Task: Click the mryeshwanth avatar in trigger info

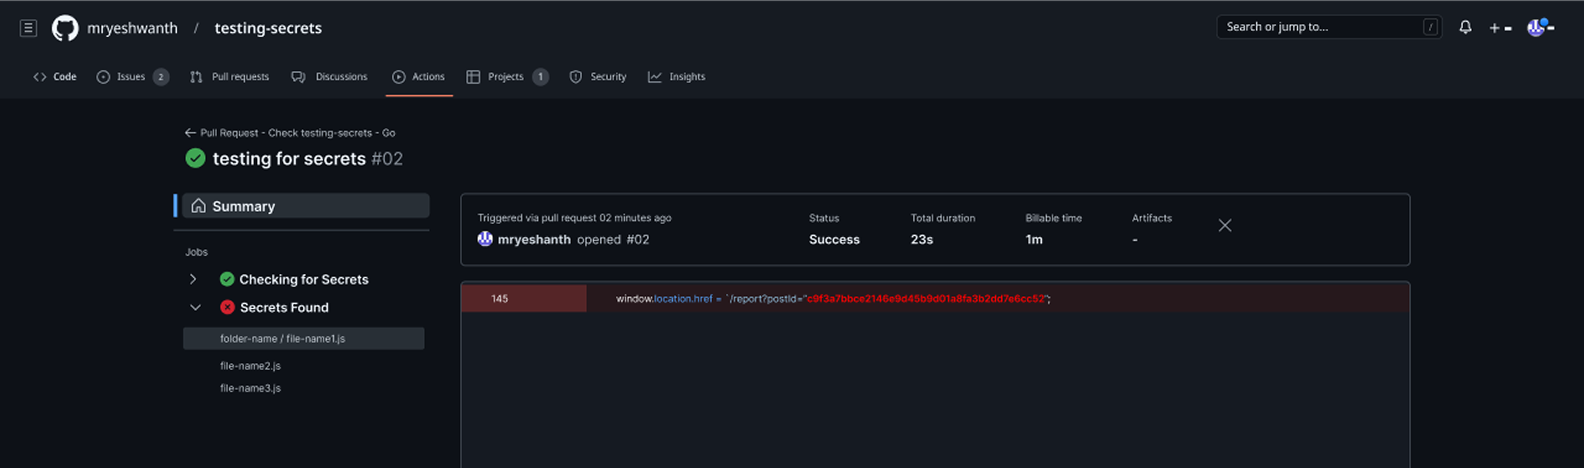Action: point(485,239)
